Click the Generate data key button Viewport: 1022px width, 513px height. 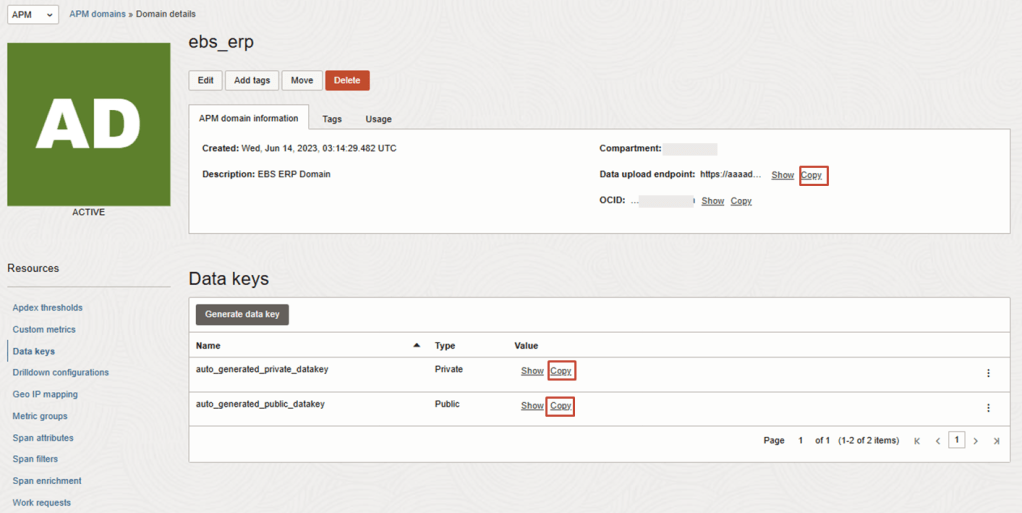coord(242,314)
